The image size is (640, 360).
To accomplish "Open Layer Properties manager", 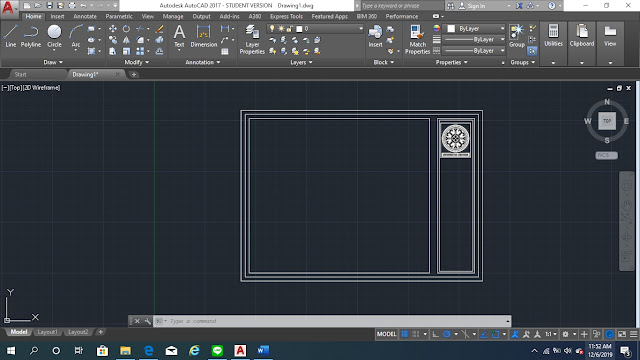I will tap(252, 39).
